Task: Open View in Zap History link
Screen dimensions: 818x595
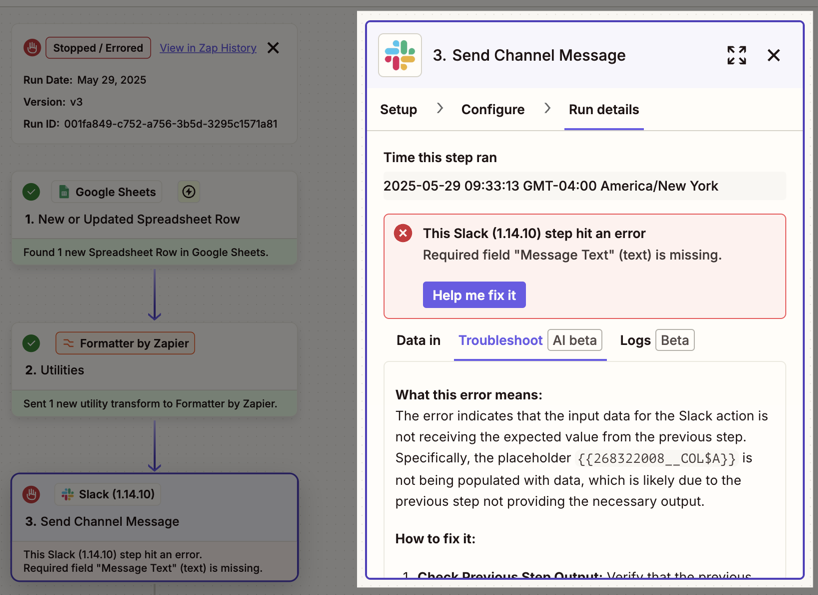Action: [208, 48]
